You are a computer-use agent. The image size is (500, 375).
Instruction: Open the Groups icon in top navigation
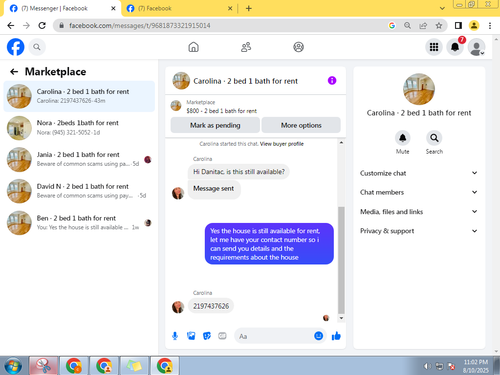coord(298,47)
